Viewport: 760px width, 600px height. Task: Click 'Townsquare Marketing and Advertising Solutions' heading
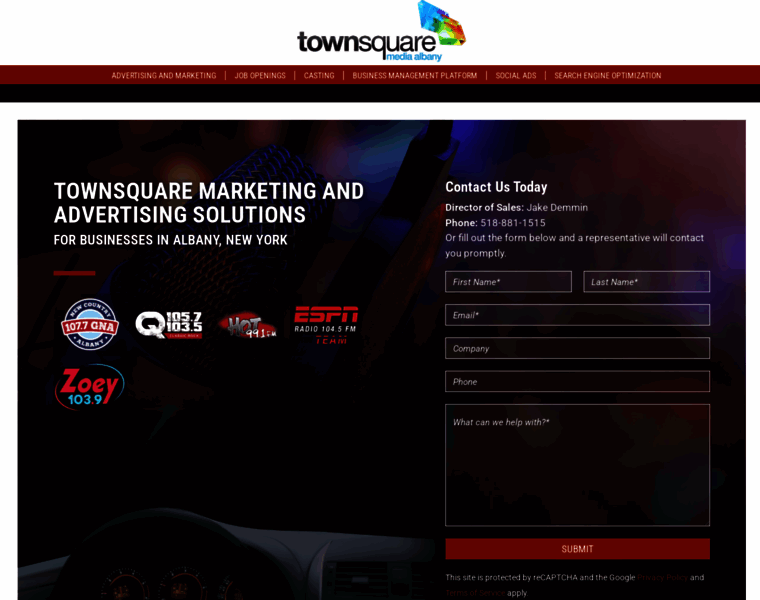click(x=209, y=203)
